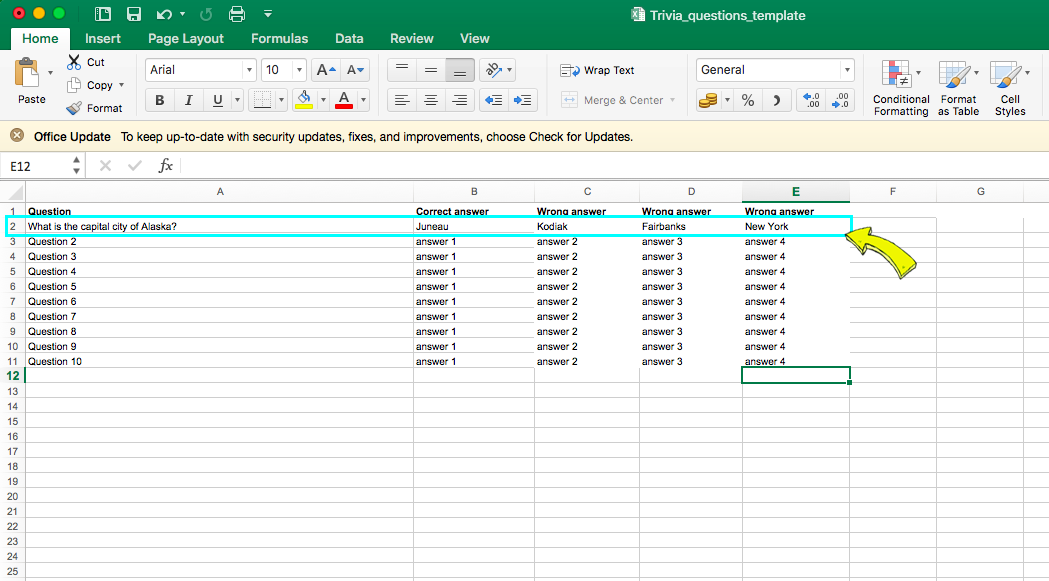Click the Conditional Formatting button
Screen dimensions: 1049x581
tap(900, 87)
